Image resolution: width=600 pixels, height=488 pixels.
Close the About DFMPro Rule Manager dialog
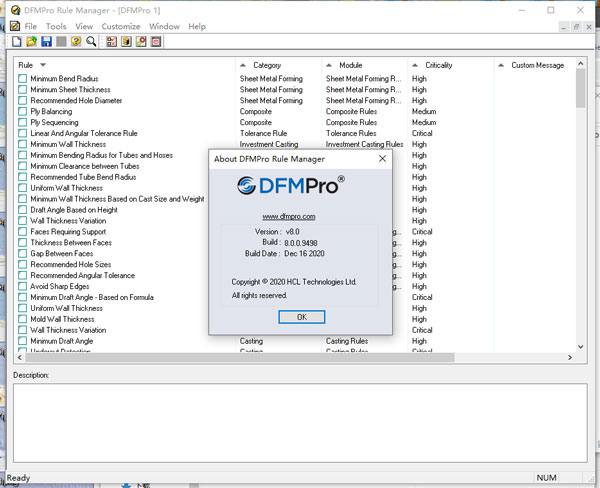point(382,158)
